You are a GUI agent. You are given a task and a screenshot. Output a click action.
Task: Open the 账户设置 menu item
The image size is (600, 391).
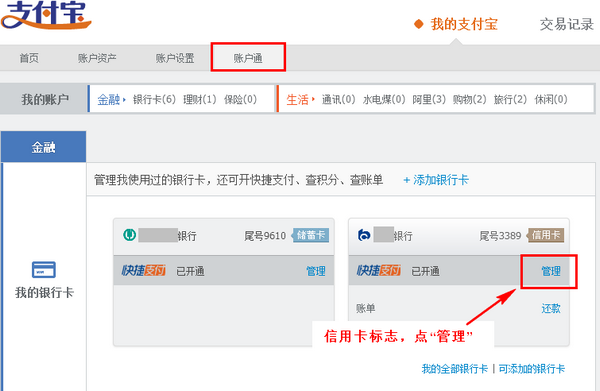coord(175,58)
